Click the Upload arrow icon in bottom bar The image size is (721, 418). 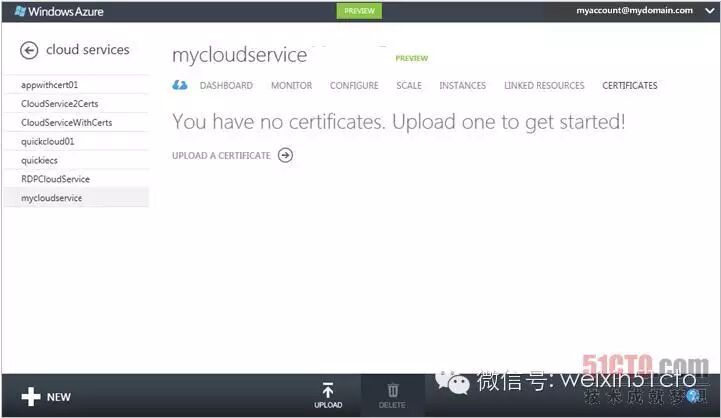(x=328, y=391)
